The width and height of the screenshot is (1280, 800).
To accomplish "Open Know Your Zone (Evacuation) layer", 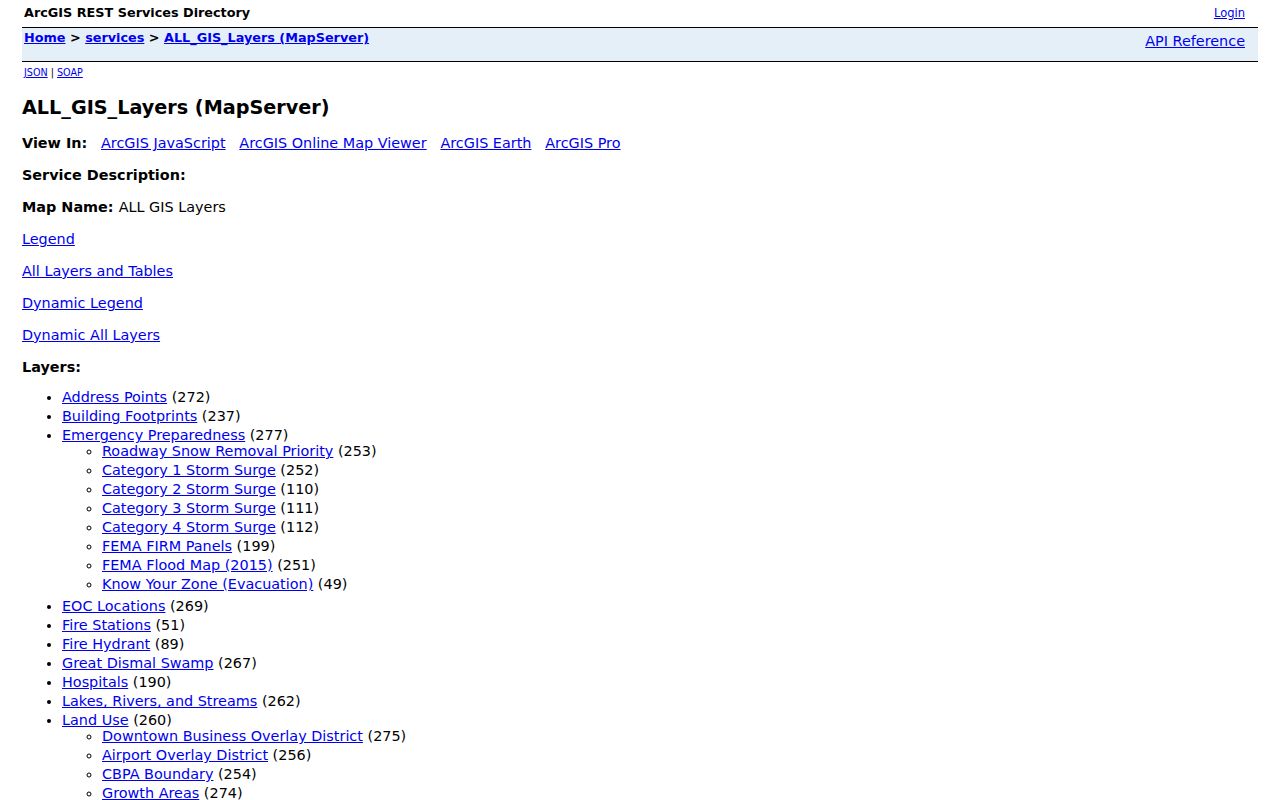I will click(207, 584).
